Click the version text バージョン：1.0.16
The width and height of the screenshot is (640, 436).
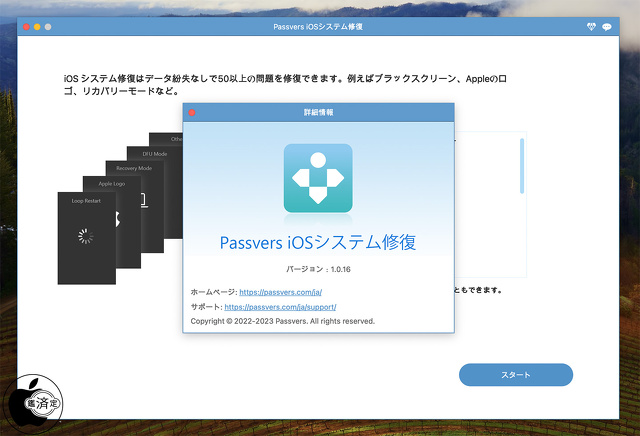(x=318, y=269)
